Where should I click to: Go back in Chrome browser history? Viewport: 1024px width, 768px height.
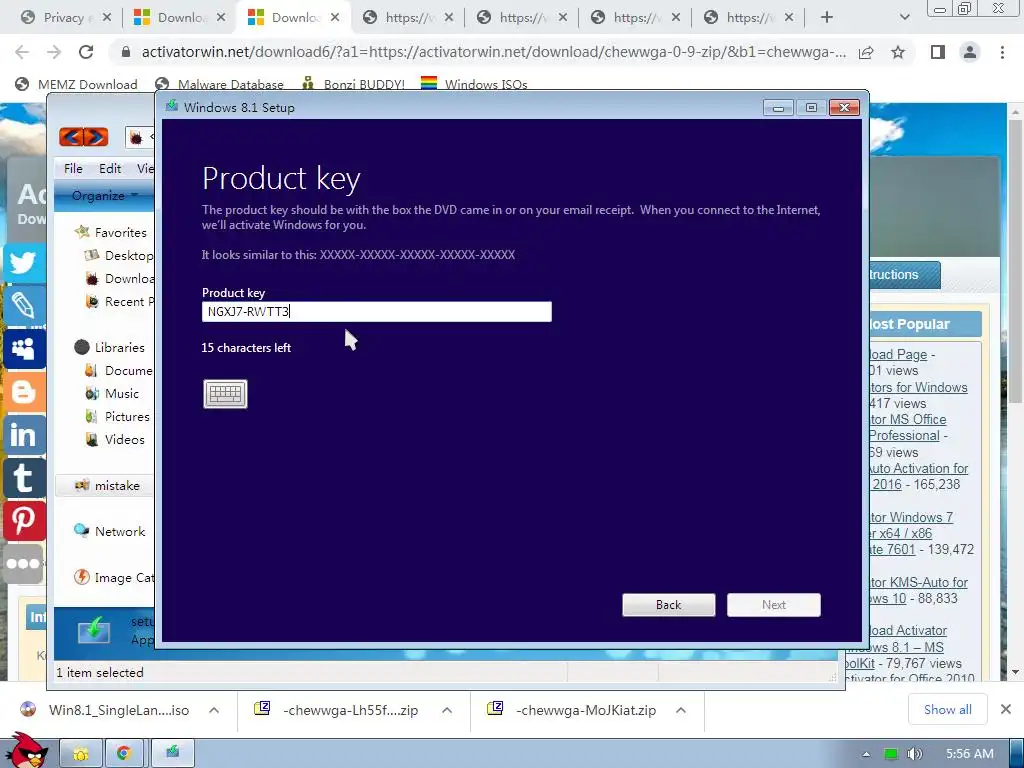pos(22,52)
